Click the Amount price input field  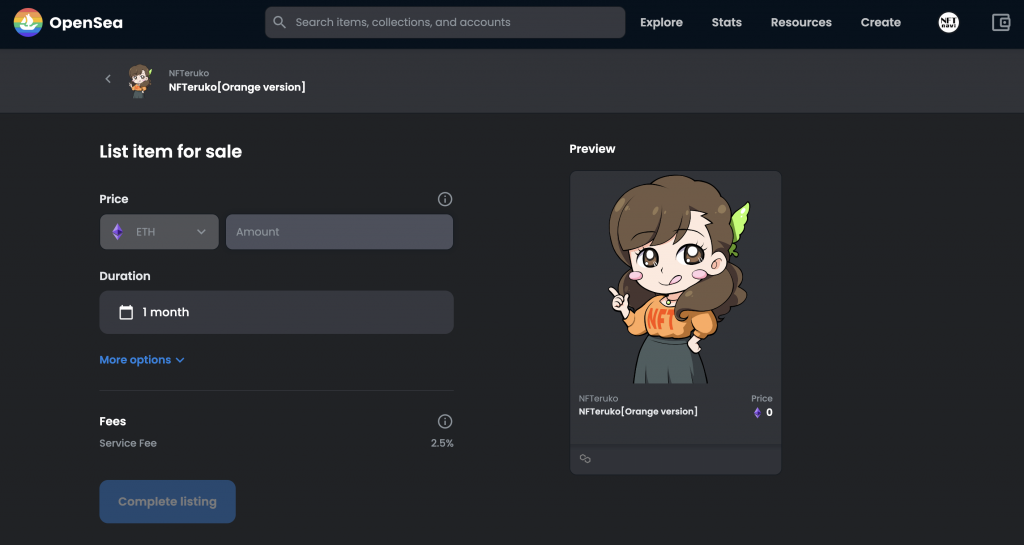[x=339, y=232]
